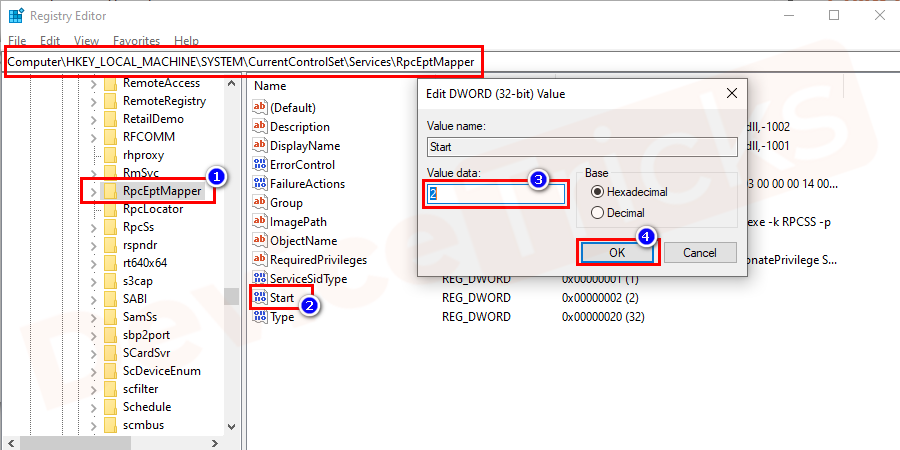Click the RpcSs folder icon
Viewport: 900px width, 450px height.
click(110, 227)
